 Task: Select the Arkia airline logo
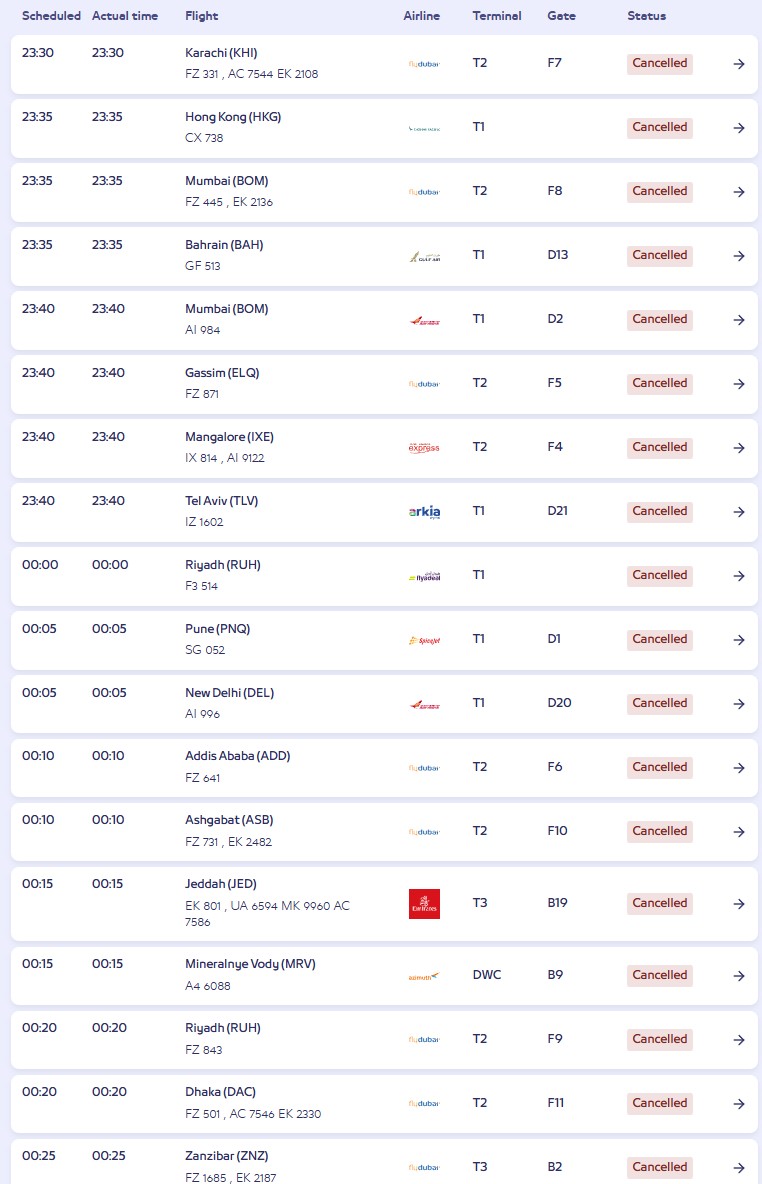(424, 512)
